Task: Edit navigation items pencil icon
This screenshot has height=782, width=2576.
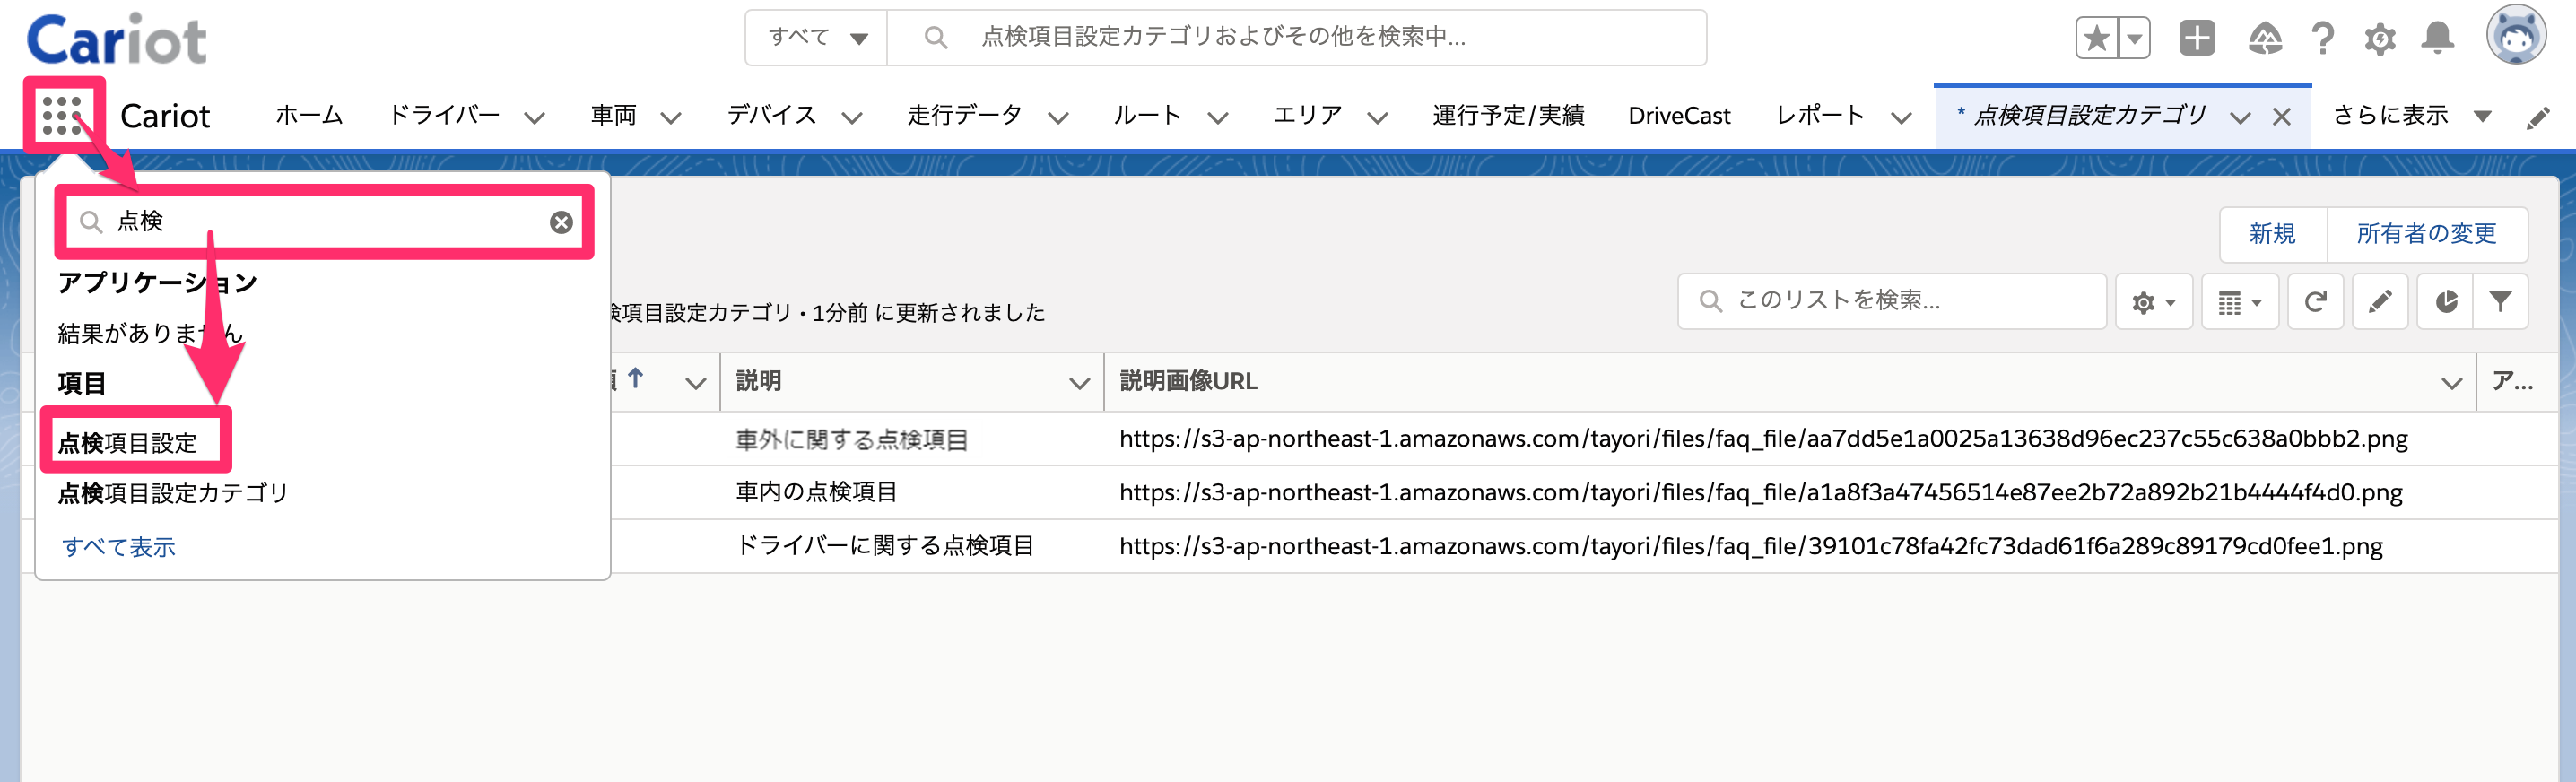Action: point(2538,118)
